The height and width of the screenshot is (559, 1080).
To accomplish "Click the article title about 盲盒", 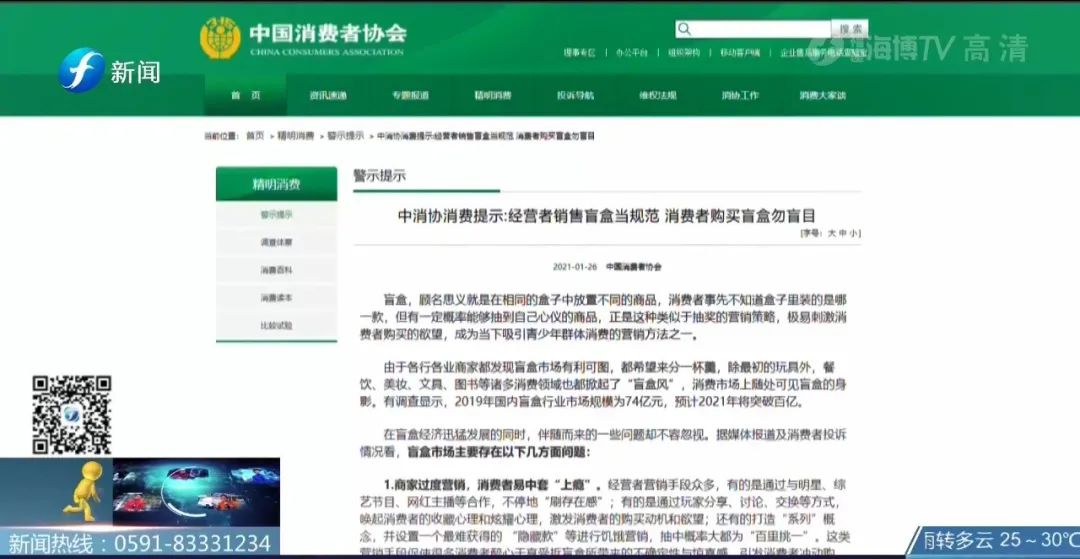I will [607, 215].
